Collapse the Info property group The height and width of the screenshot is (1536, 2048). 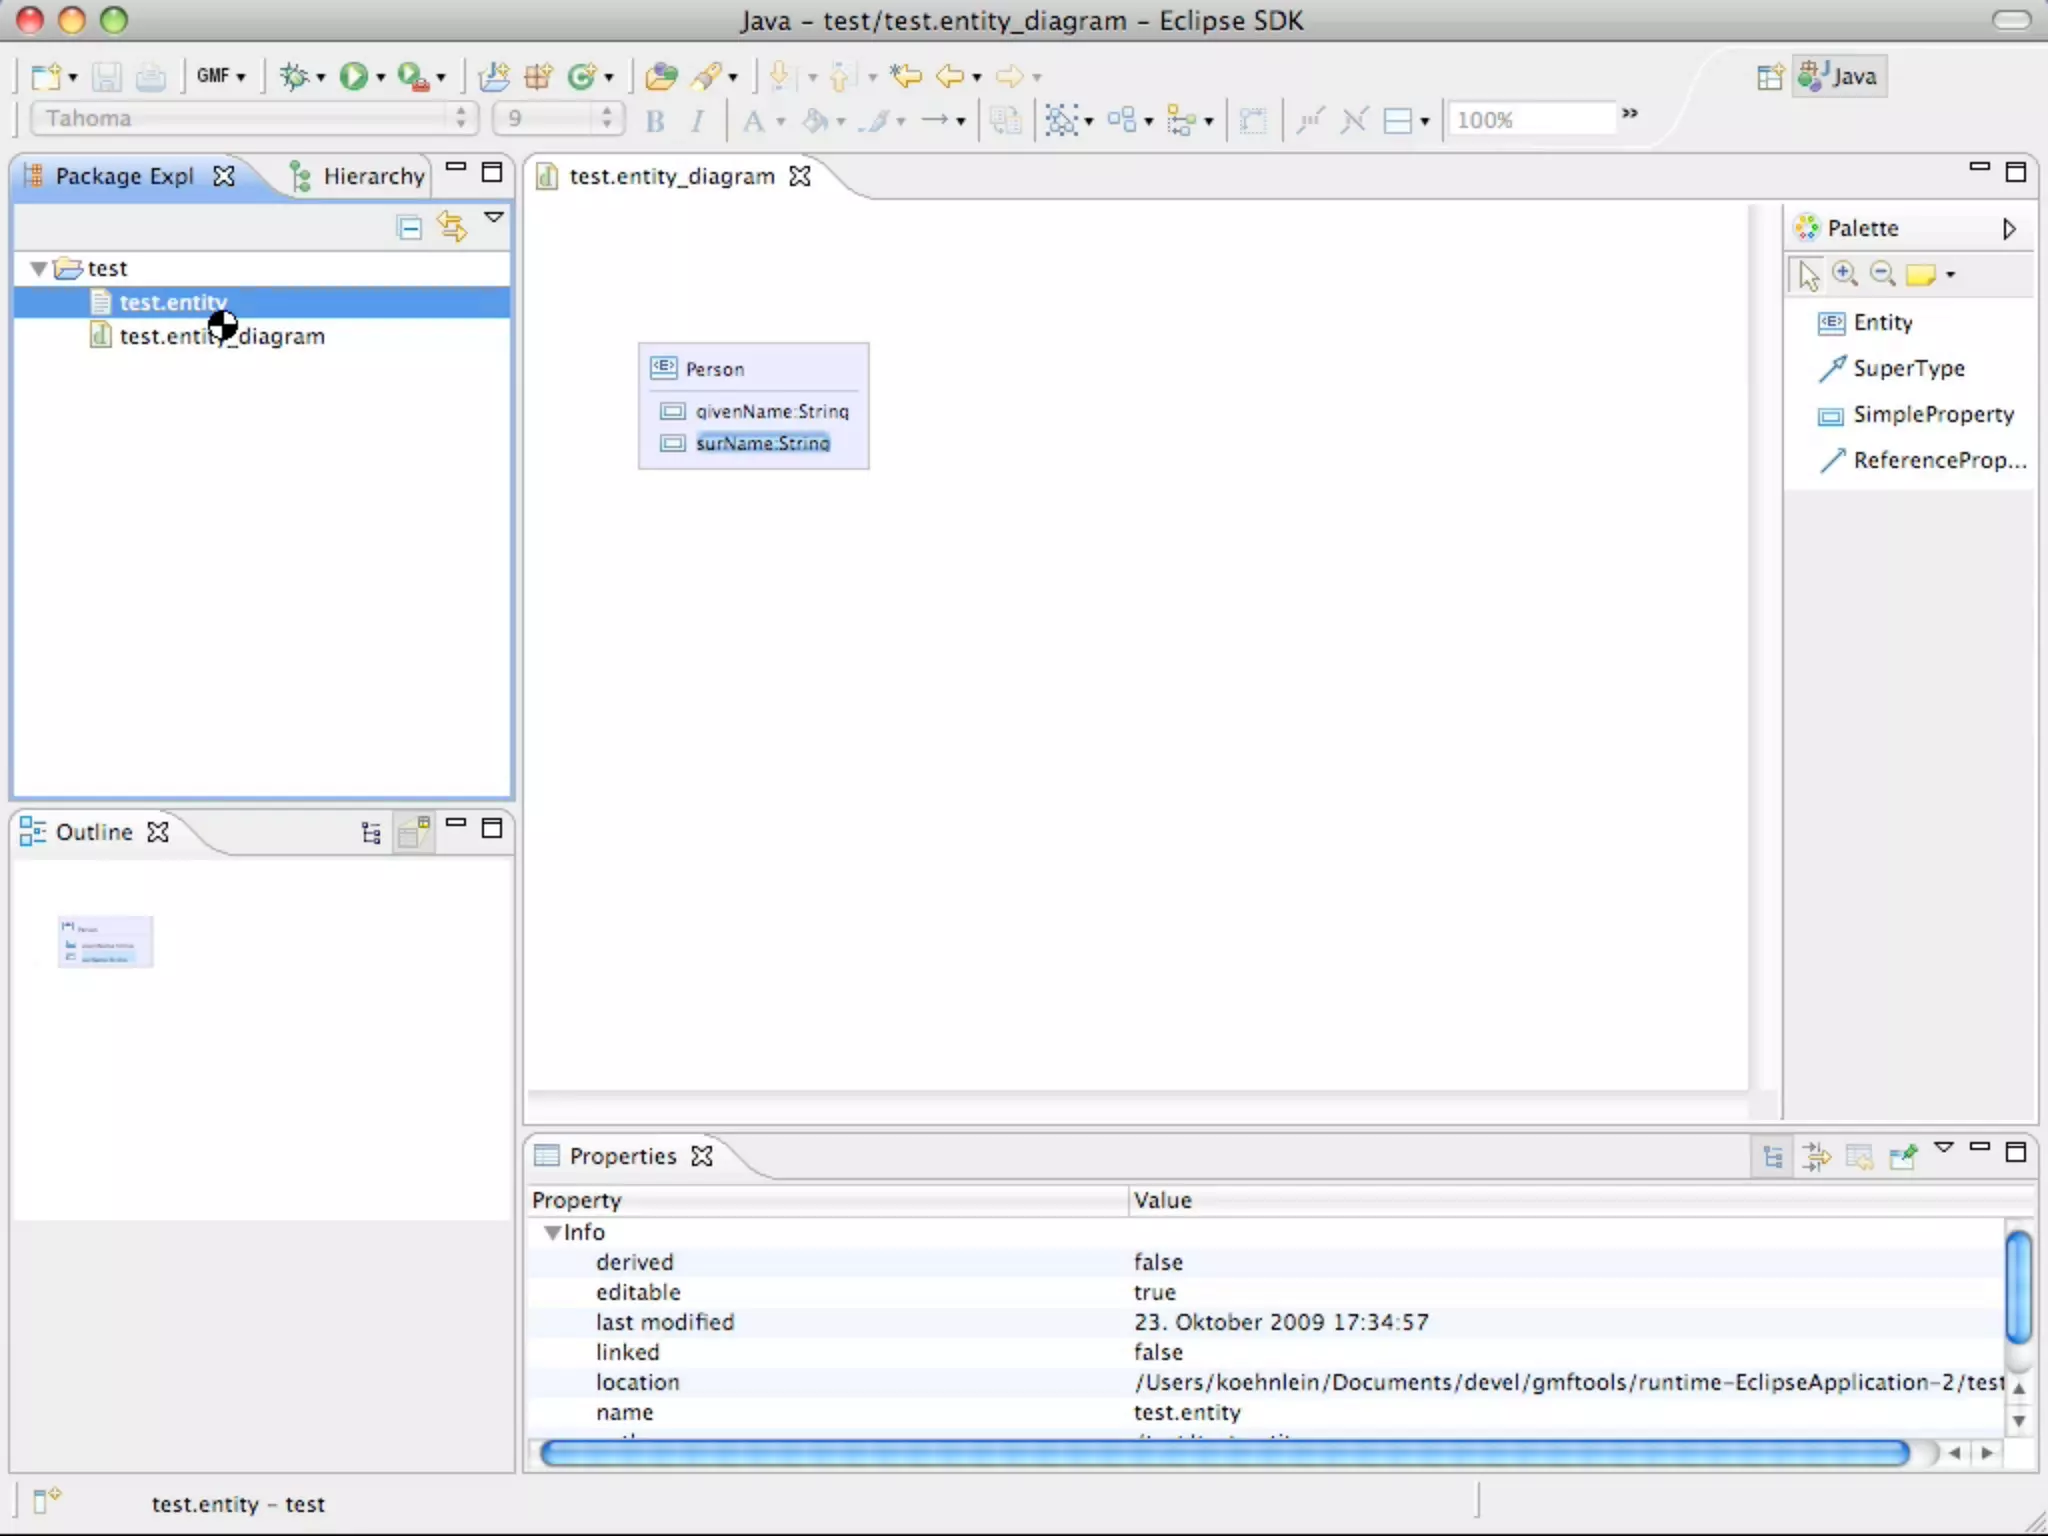pos(552,1232)
